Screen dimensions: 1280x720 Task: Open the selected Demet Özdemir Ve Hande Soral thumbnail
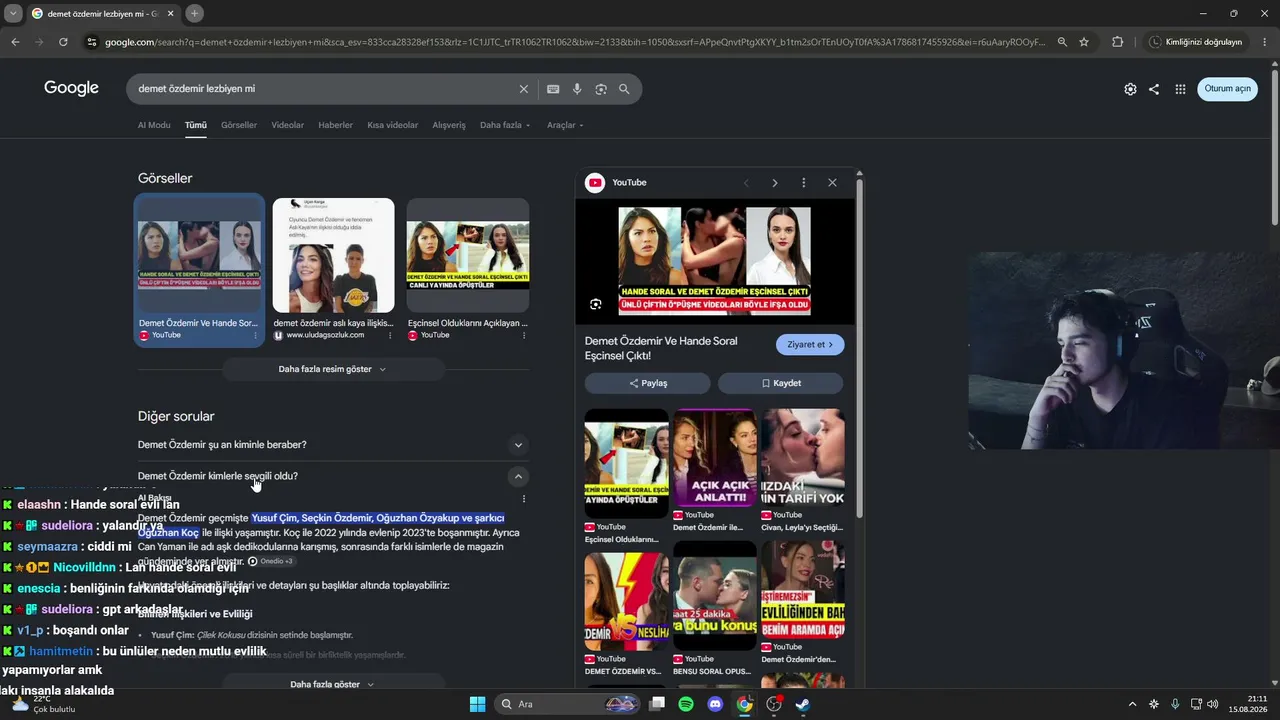pos(199,270)
